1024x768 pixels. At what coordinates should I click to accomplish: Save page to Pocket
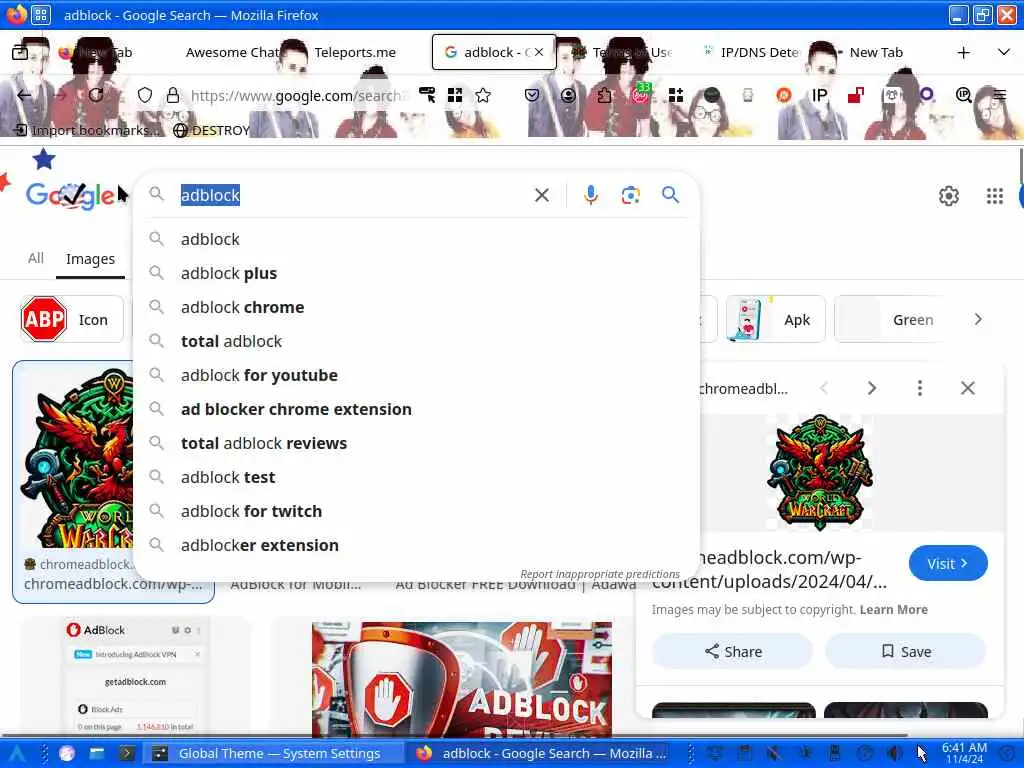point(532,95)
